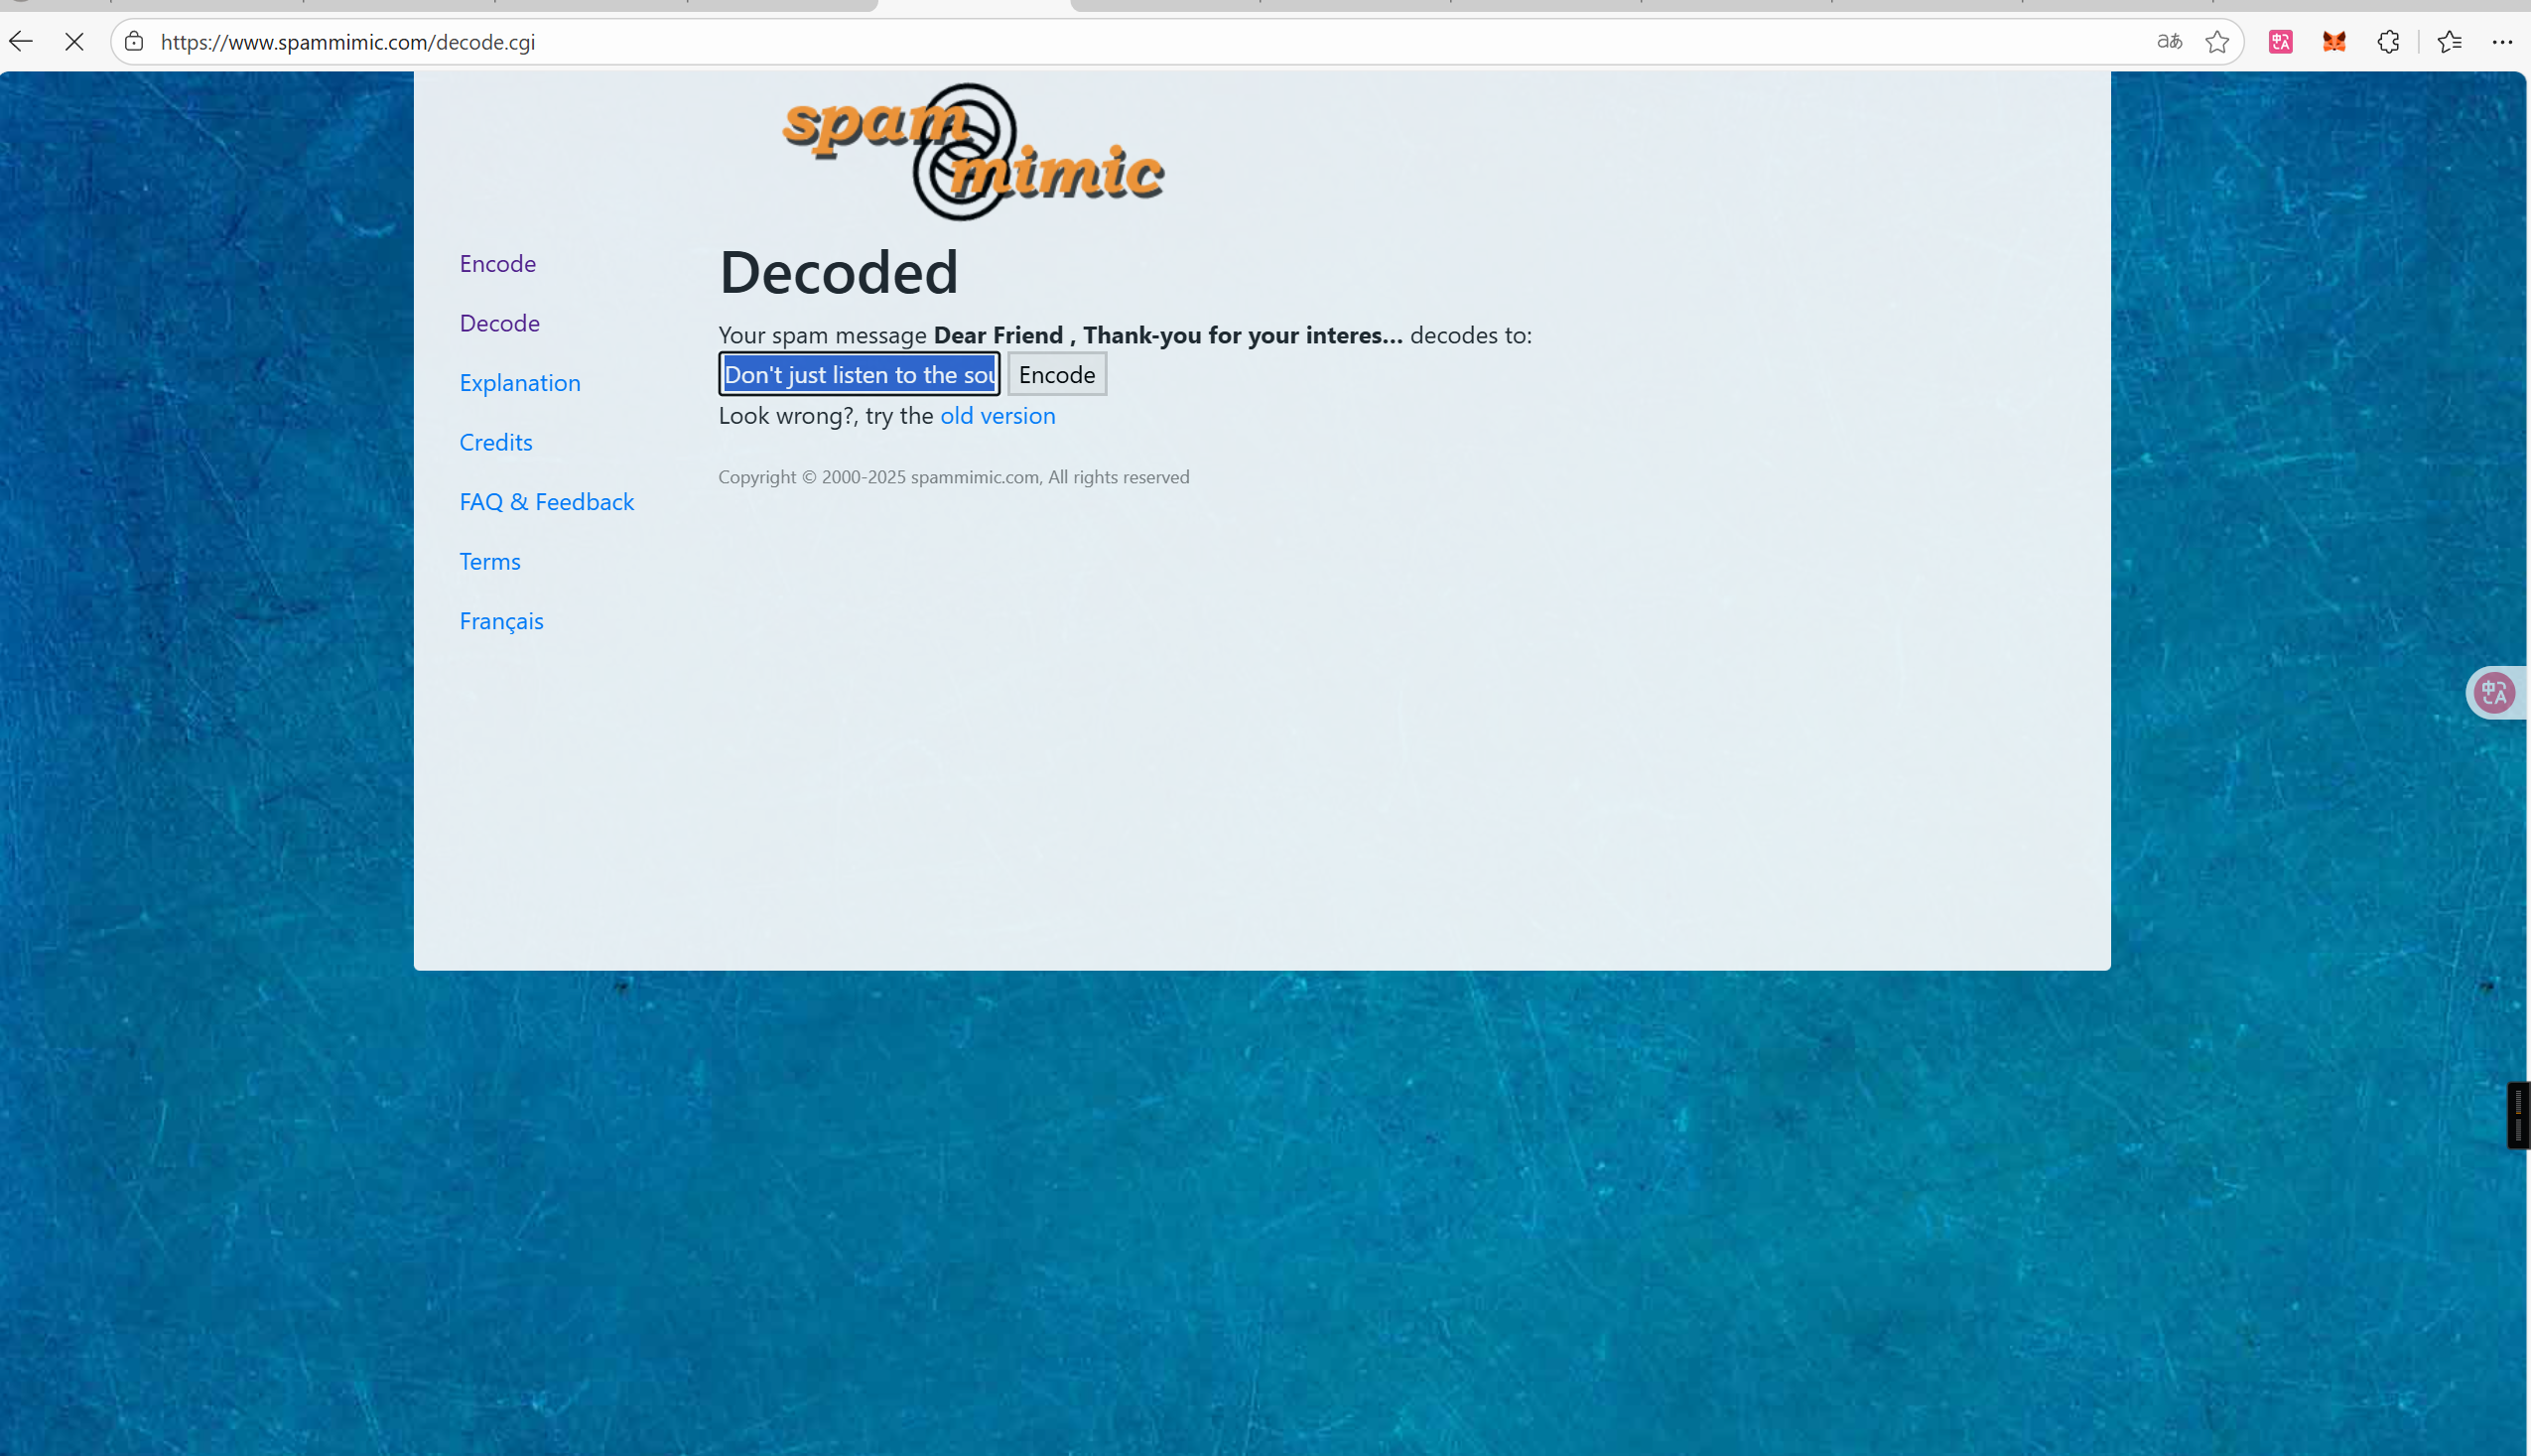Click the browser back arrow
The height and width of the screenshot is (1456, 2531).
click(x=21, y=41)
